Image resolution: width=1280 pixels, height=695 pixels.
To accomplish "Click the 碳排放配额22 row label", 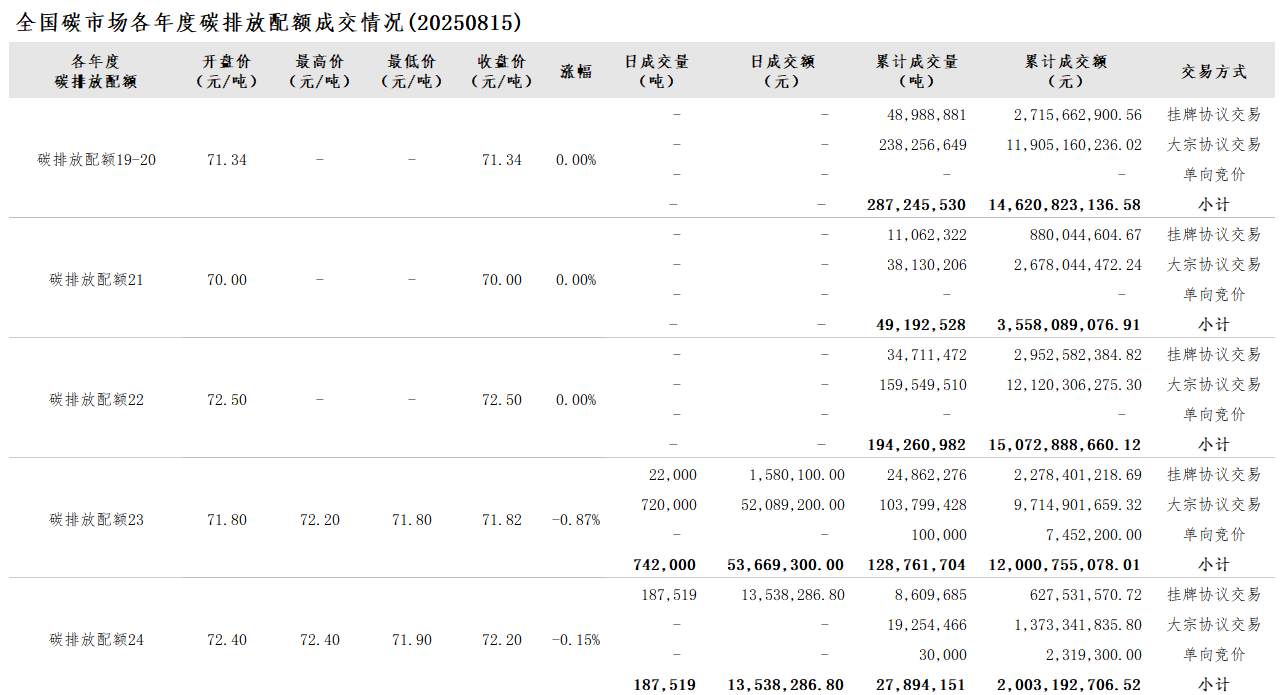I will (x=97, y=400).
